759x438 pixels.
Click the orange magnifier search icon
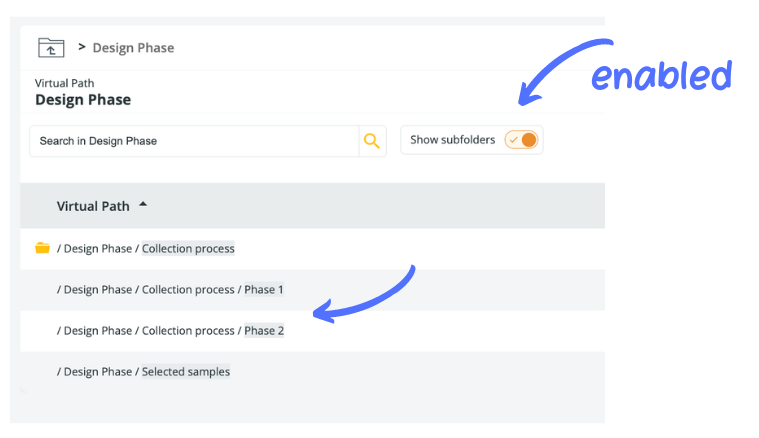point(372,141)
